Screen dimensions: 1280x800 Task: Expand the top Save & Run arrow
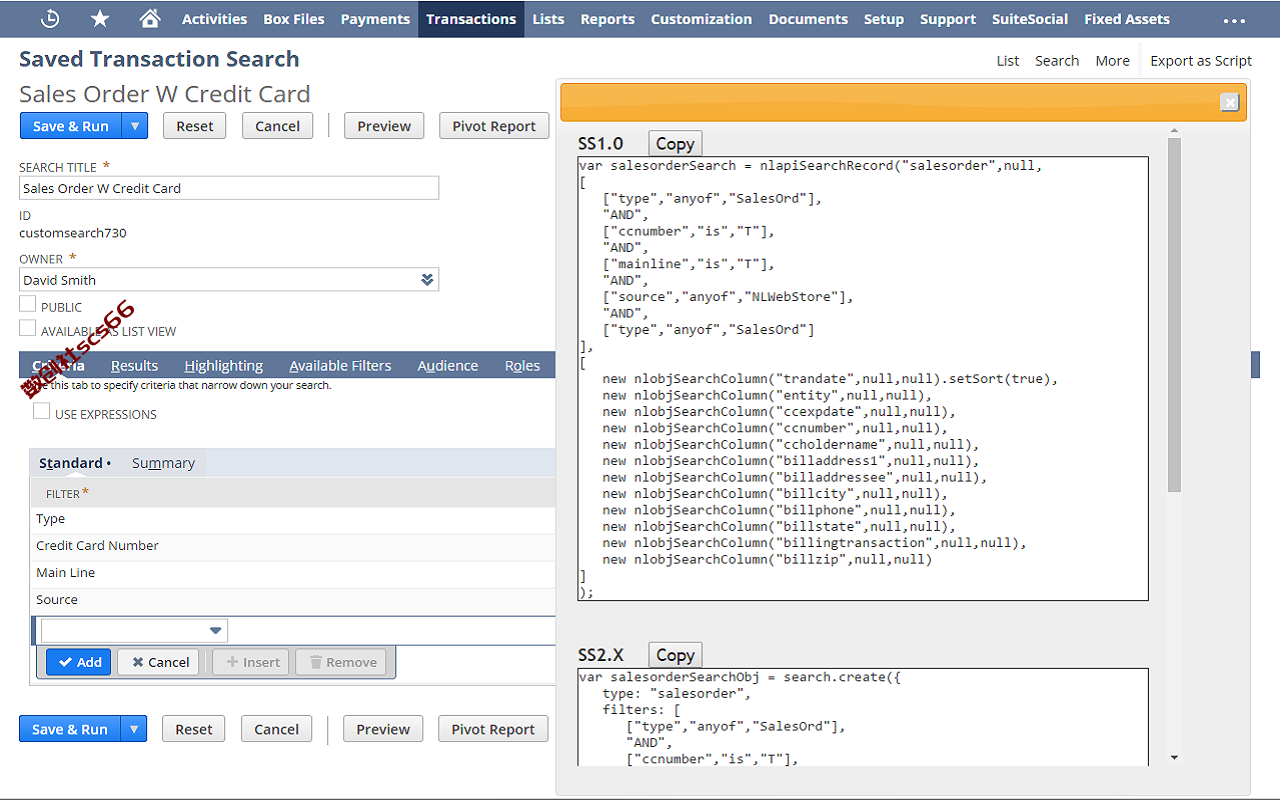(x=135, y=126)
